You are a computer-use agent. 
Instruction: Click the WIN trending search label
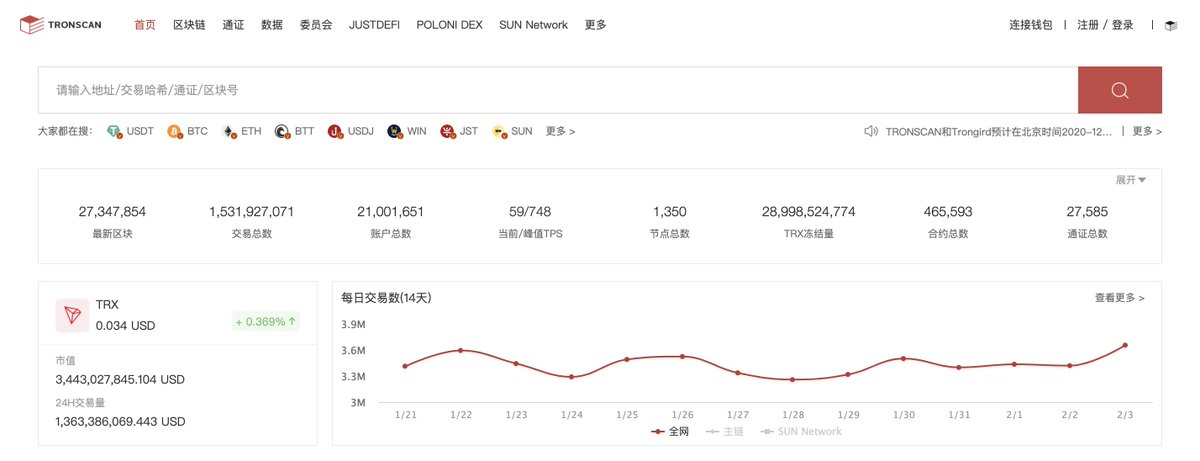point(416,131)
